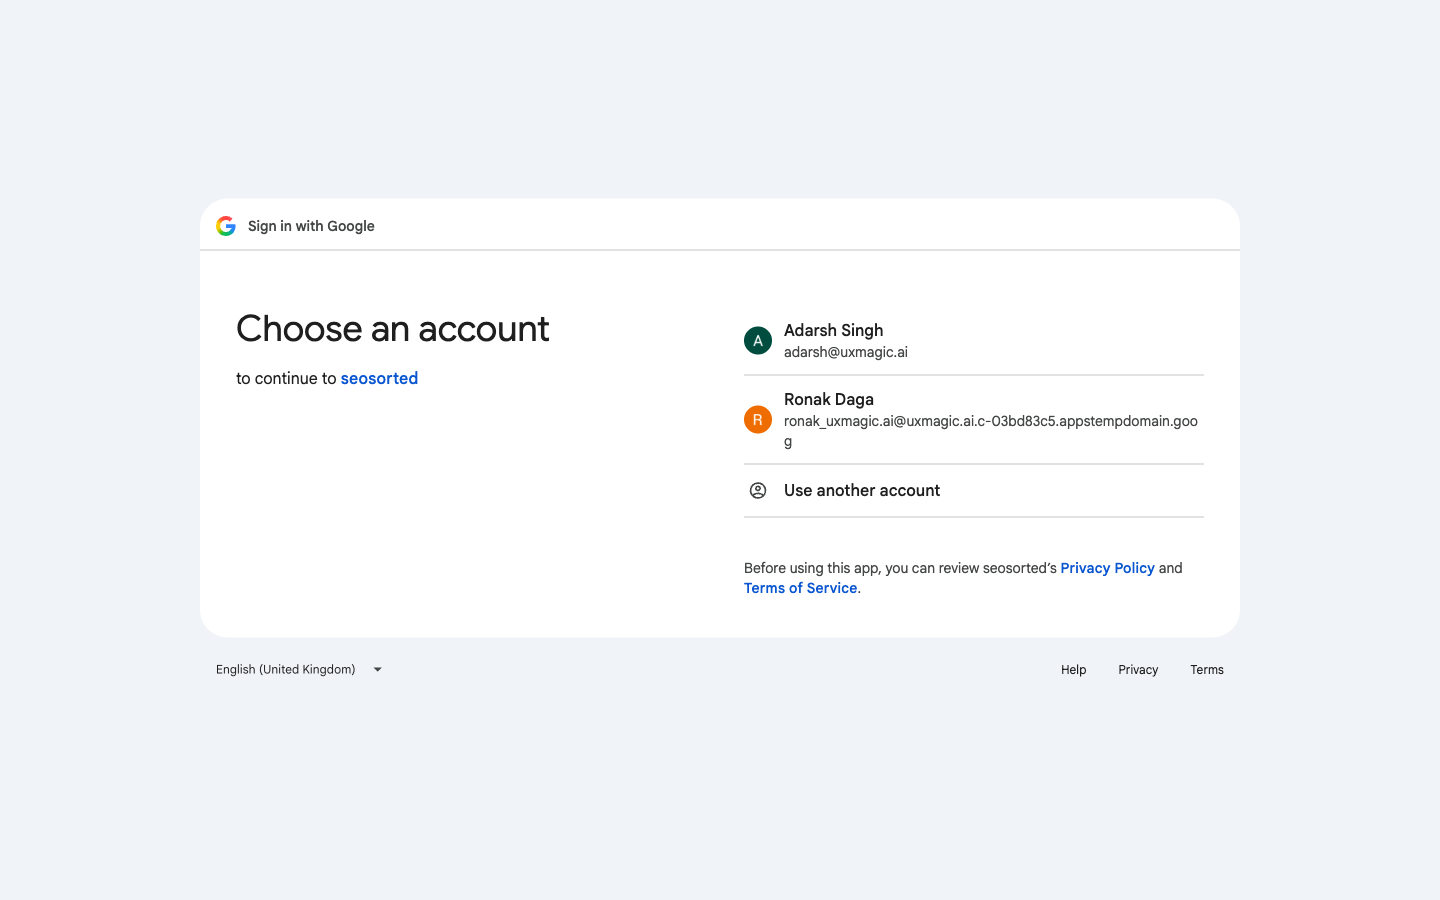This screenshot has height=900, width=1440.
Task: Open the Terms of Service link
Action: (800, 588)
